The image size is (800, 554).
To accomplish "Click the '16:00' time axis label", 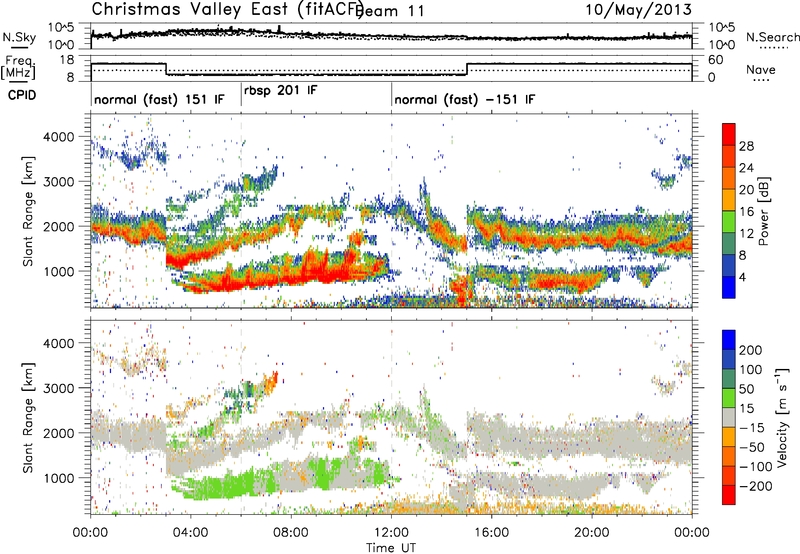I will pos(492,532).
